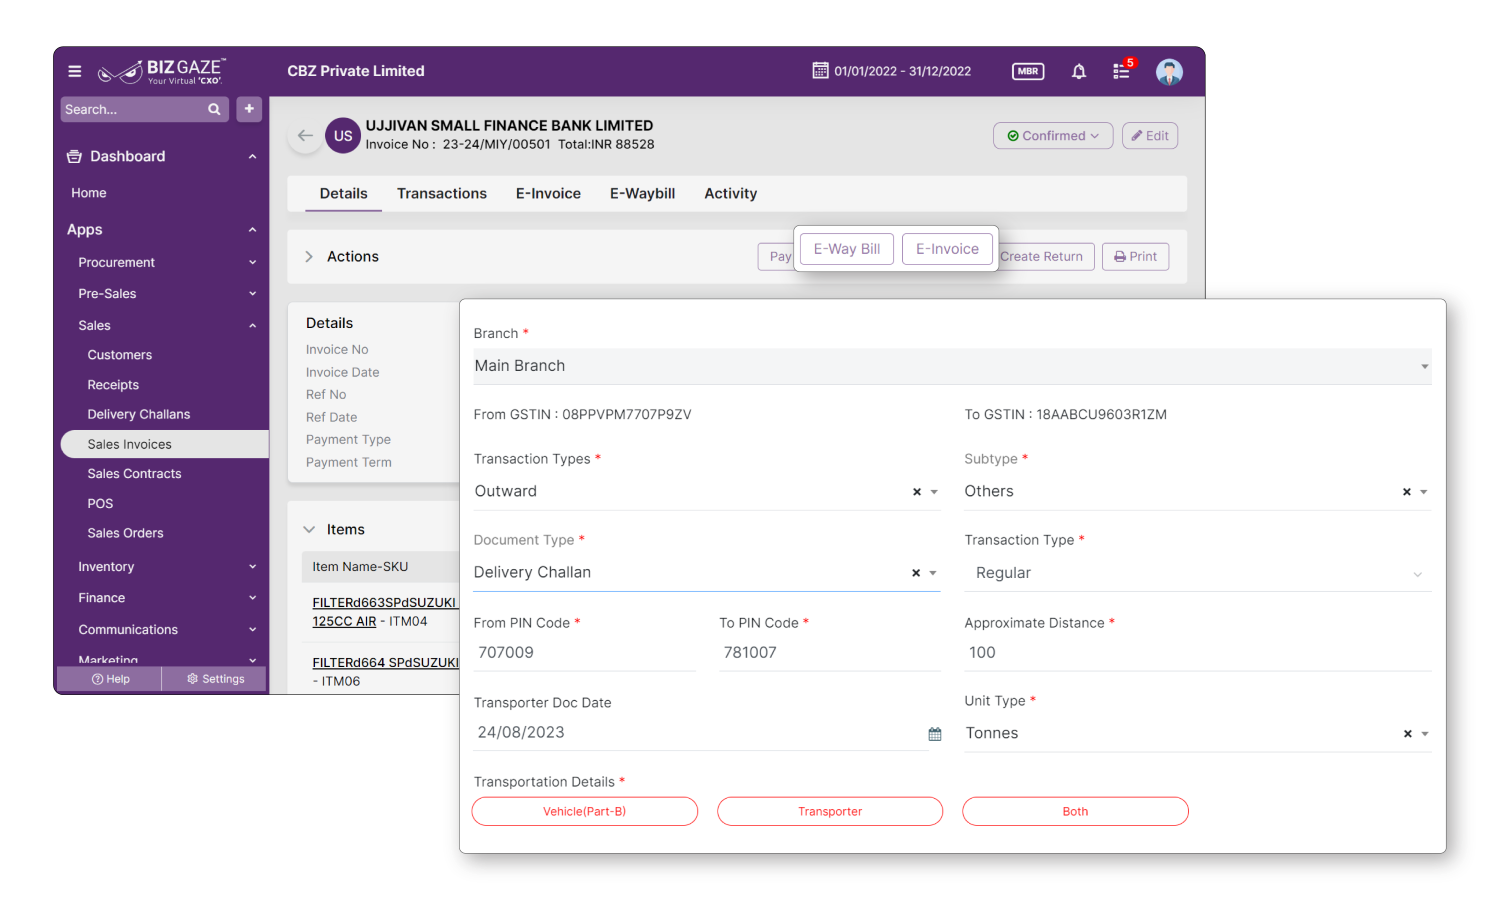This screenshot has width=1500, height=900.
Task: Open Customers in the sidebar
Action: pyautogui.click(x=120, y=355)
